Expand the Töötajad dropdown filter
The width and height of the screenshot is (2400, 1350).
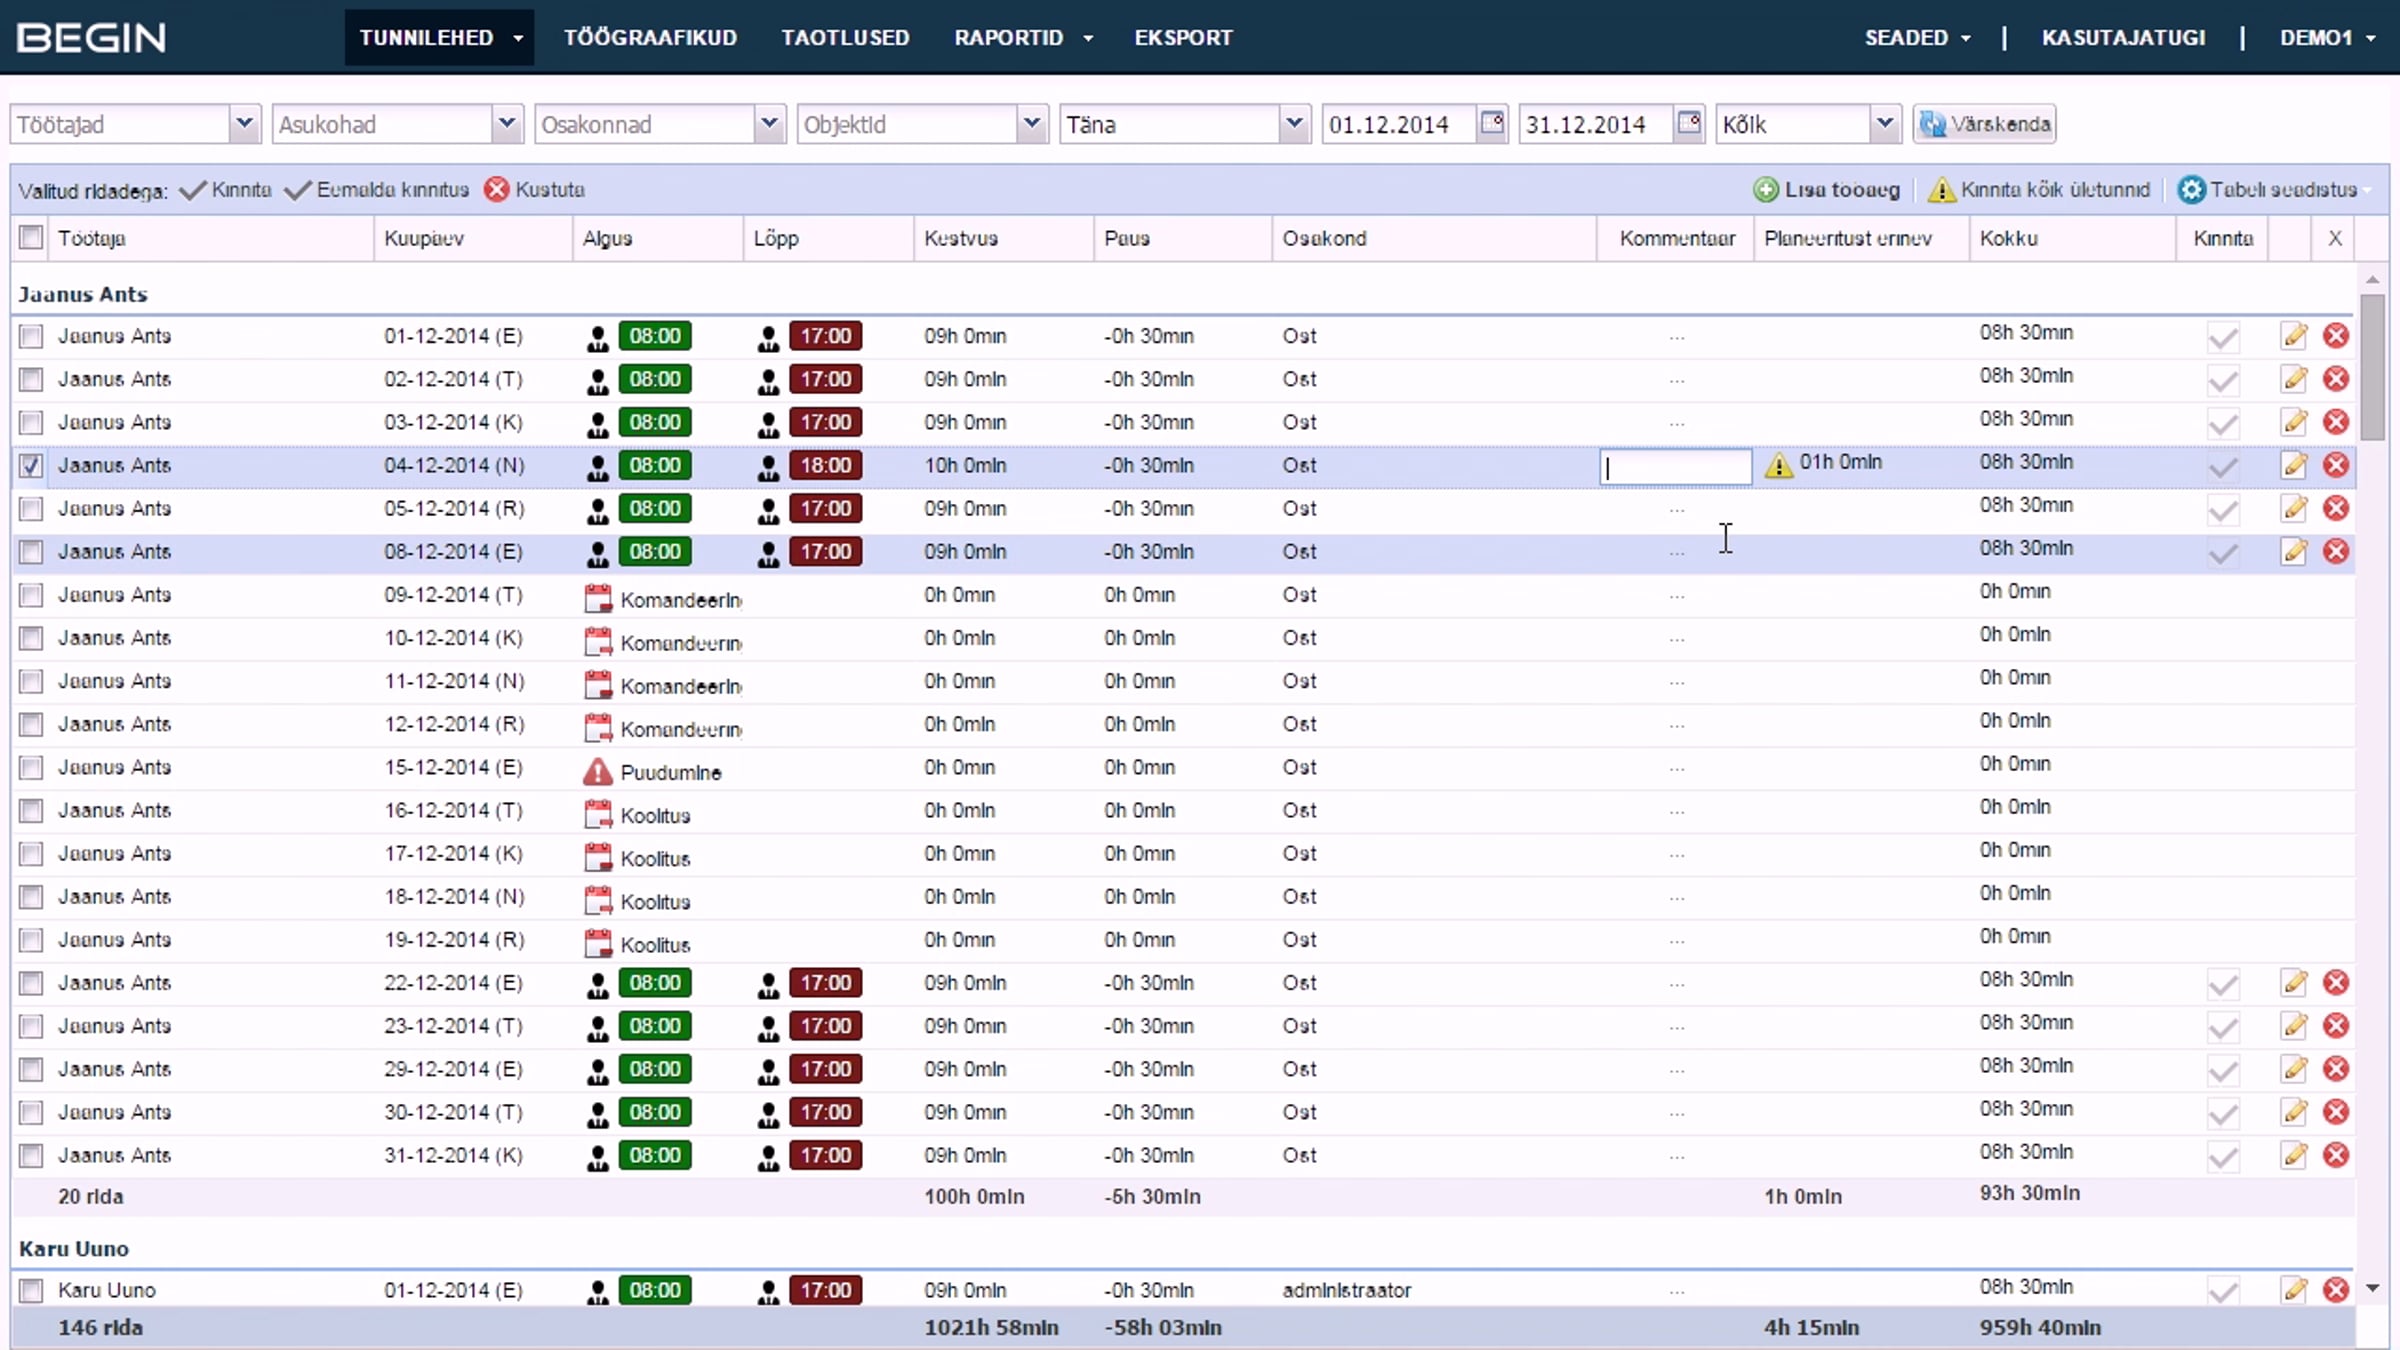coord(243,124)
